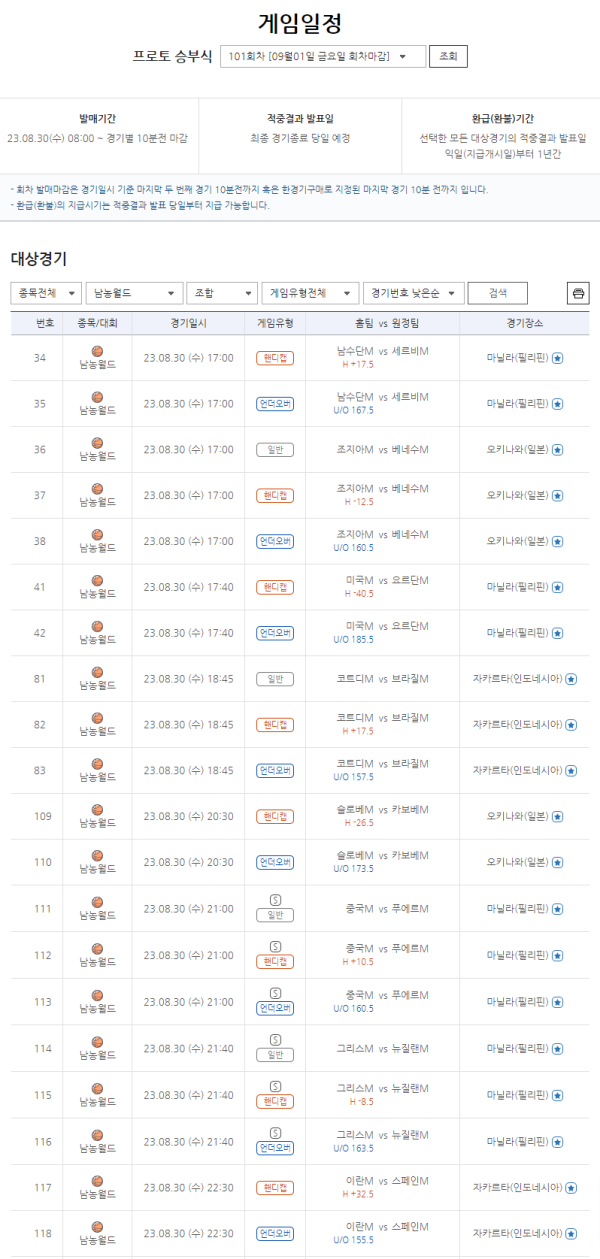Click star icon beside game 118 Jakarta venue

pyautogui.click(x=571, y=1233)
